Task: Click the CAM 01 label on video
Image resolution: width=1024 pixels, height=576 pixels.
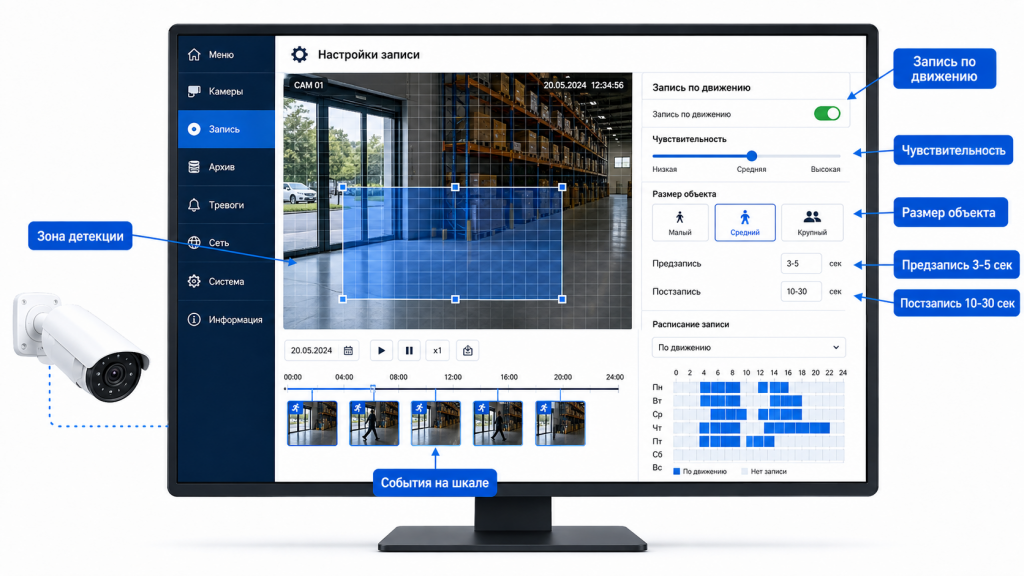Action: [308, 85]
